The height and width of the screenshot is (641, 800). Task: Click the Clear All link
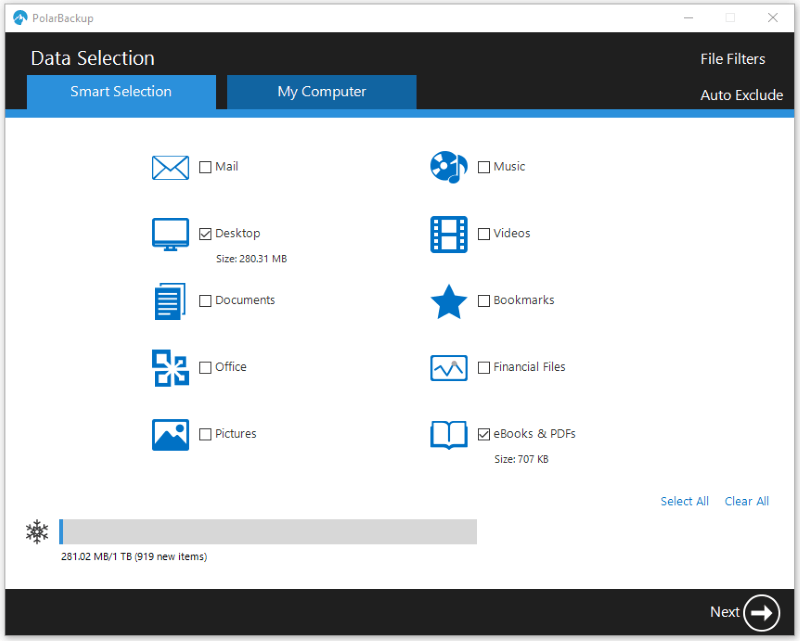point(746,501)
